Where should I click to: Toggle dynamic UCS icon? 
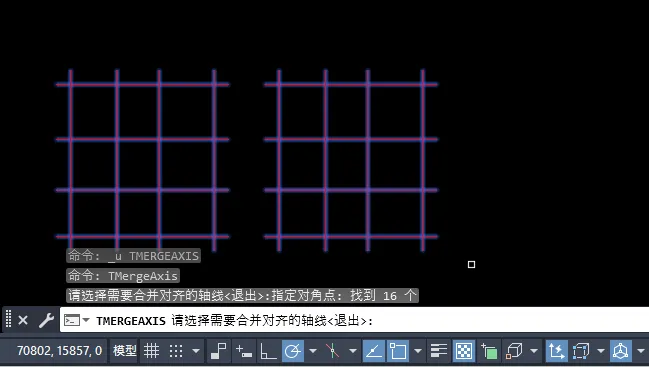tap(556, 351)
